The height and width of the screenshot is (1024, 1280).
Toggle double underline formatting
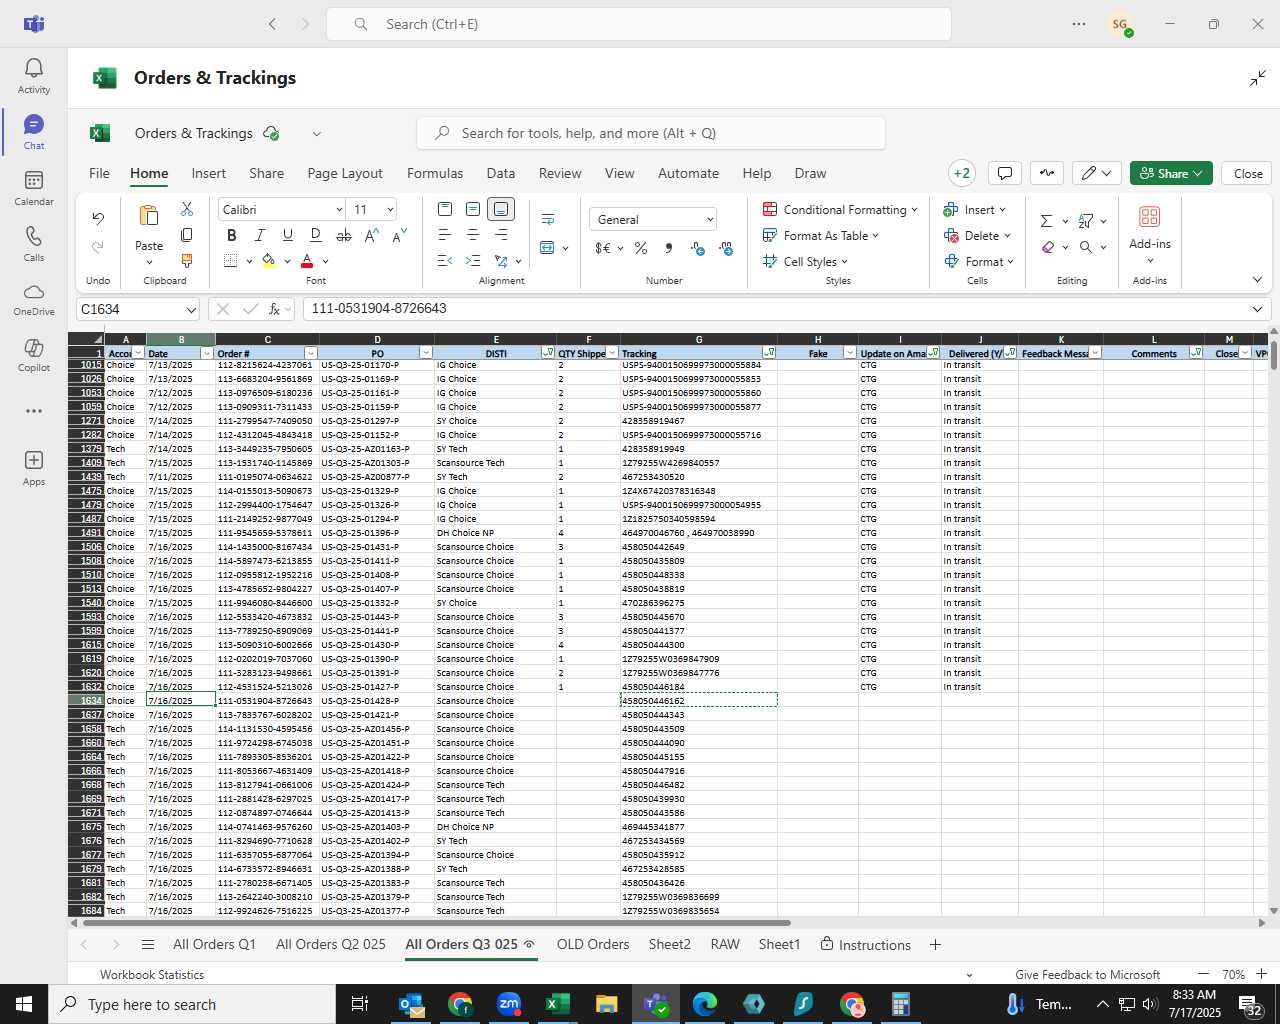point(316,235)
